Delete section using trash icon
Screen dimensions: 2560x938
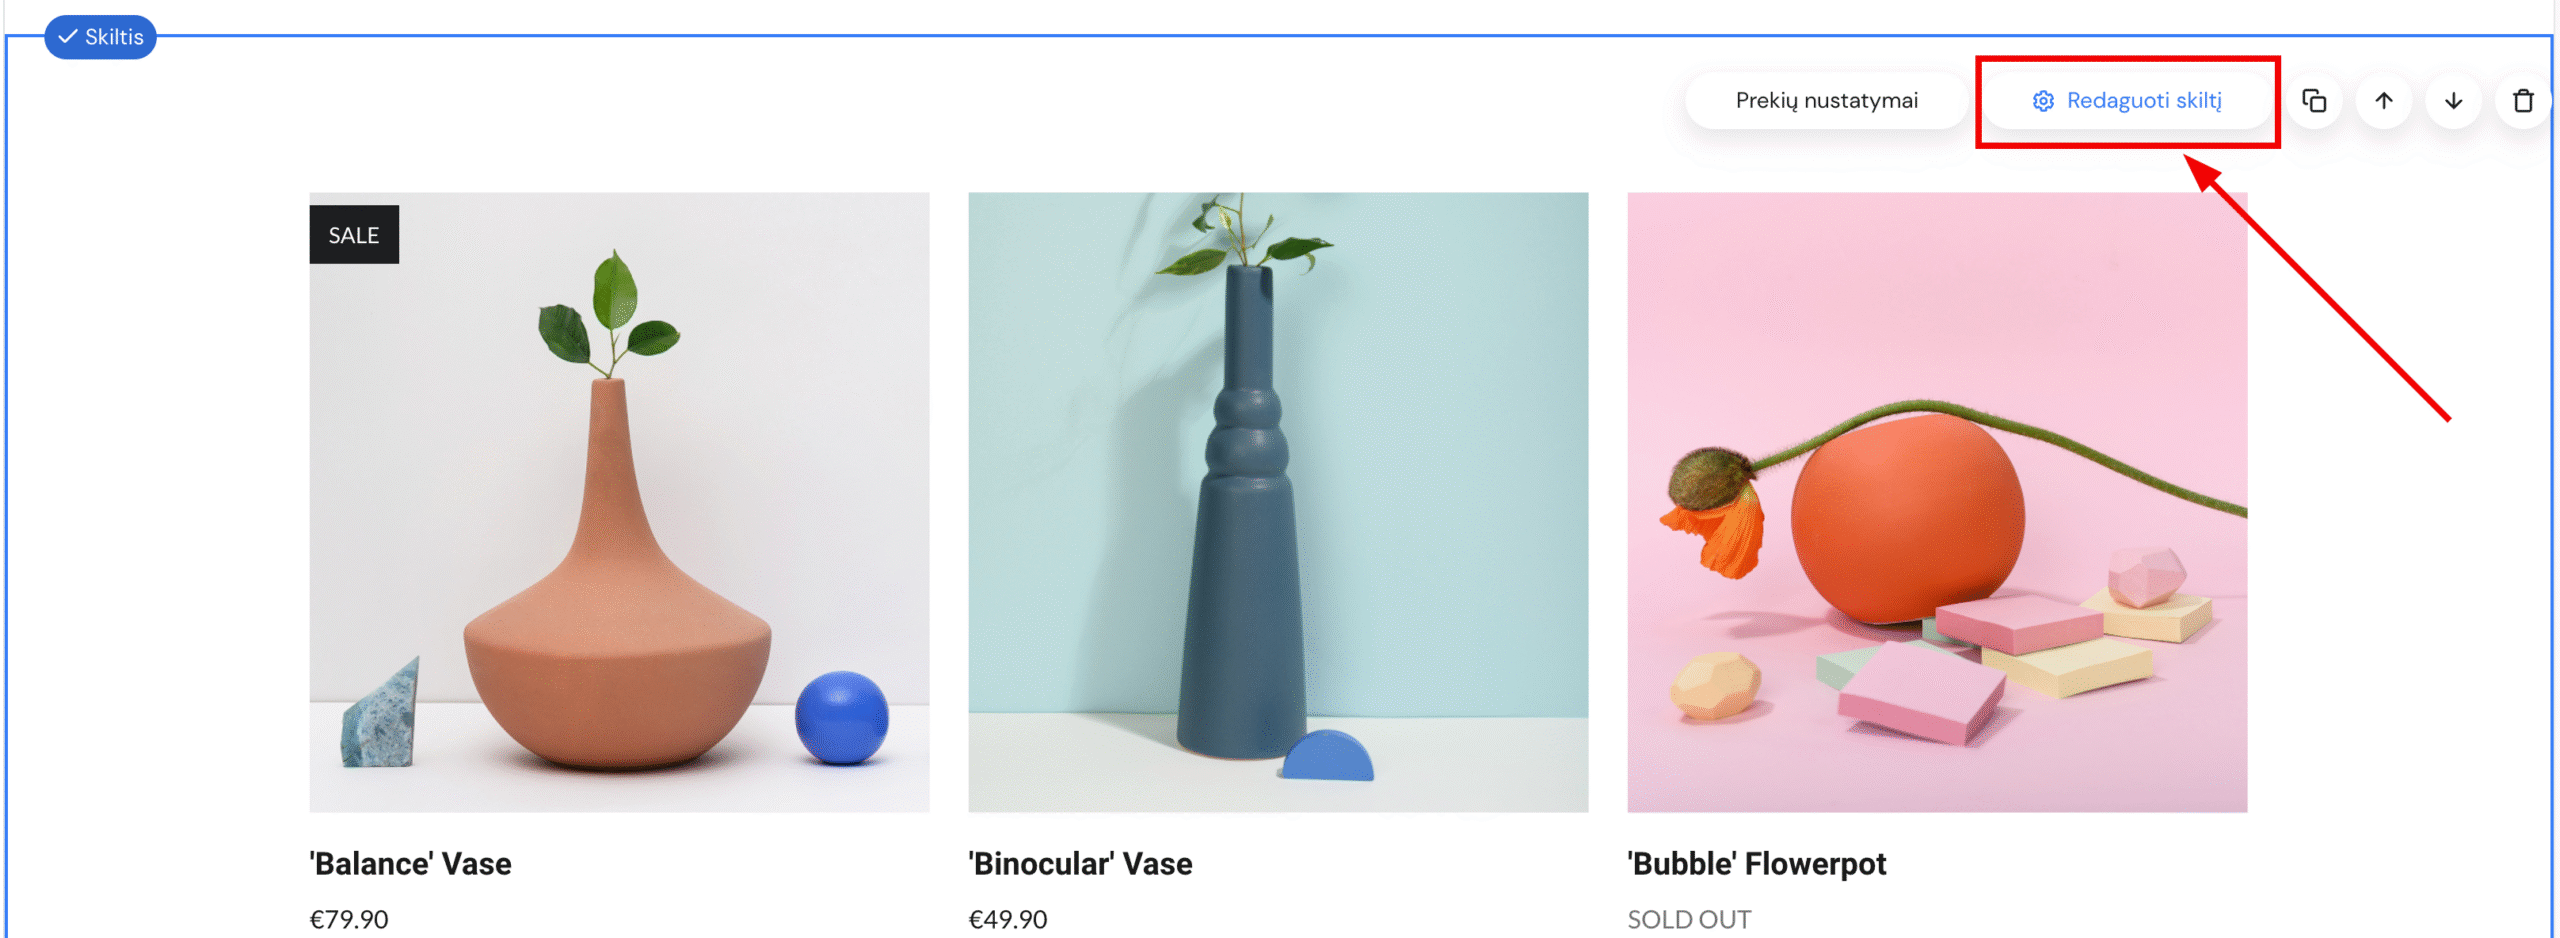point(2523,100)
